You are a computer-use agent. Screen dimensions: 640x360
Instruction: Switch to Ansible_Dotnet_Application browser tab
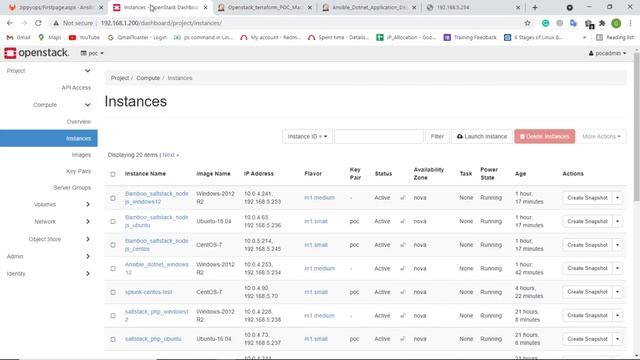tap(369, 7)
